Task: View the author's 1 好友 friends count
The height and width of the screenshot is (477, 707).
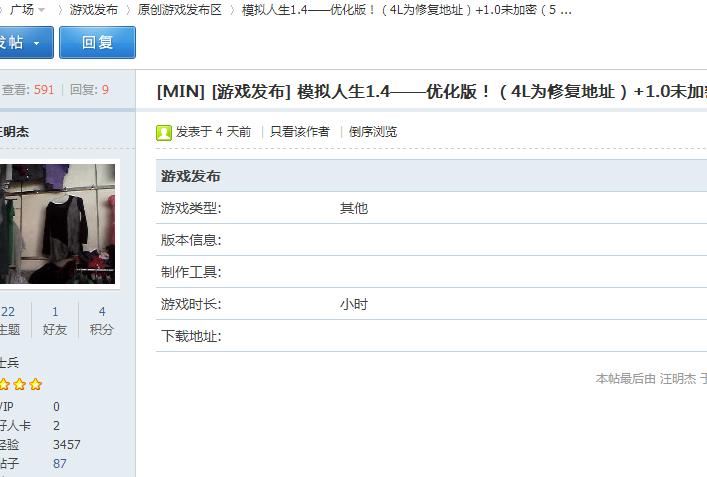Action: pyautogui.click(x=55, y=320)
